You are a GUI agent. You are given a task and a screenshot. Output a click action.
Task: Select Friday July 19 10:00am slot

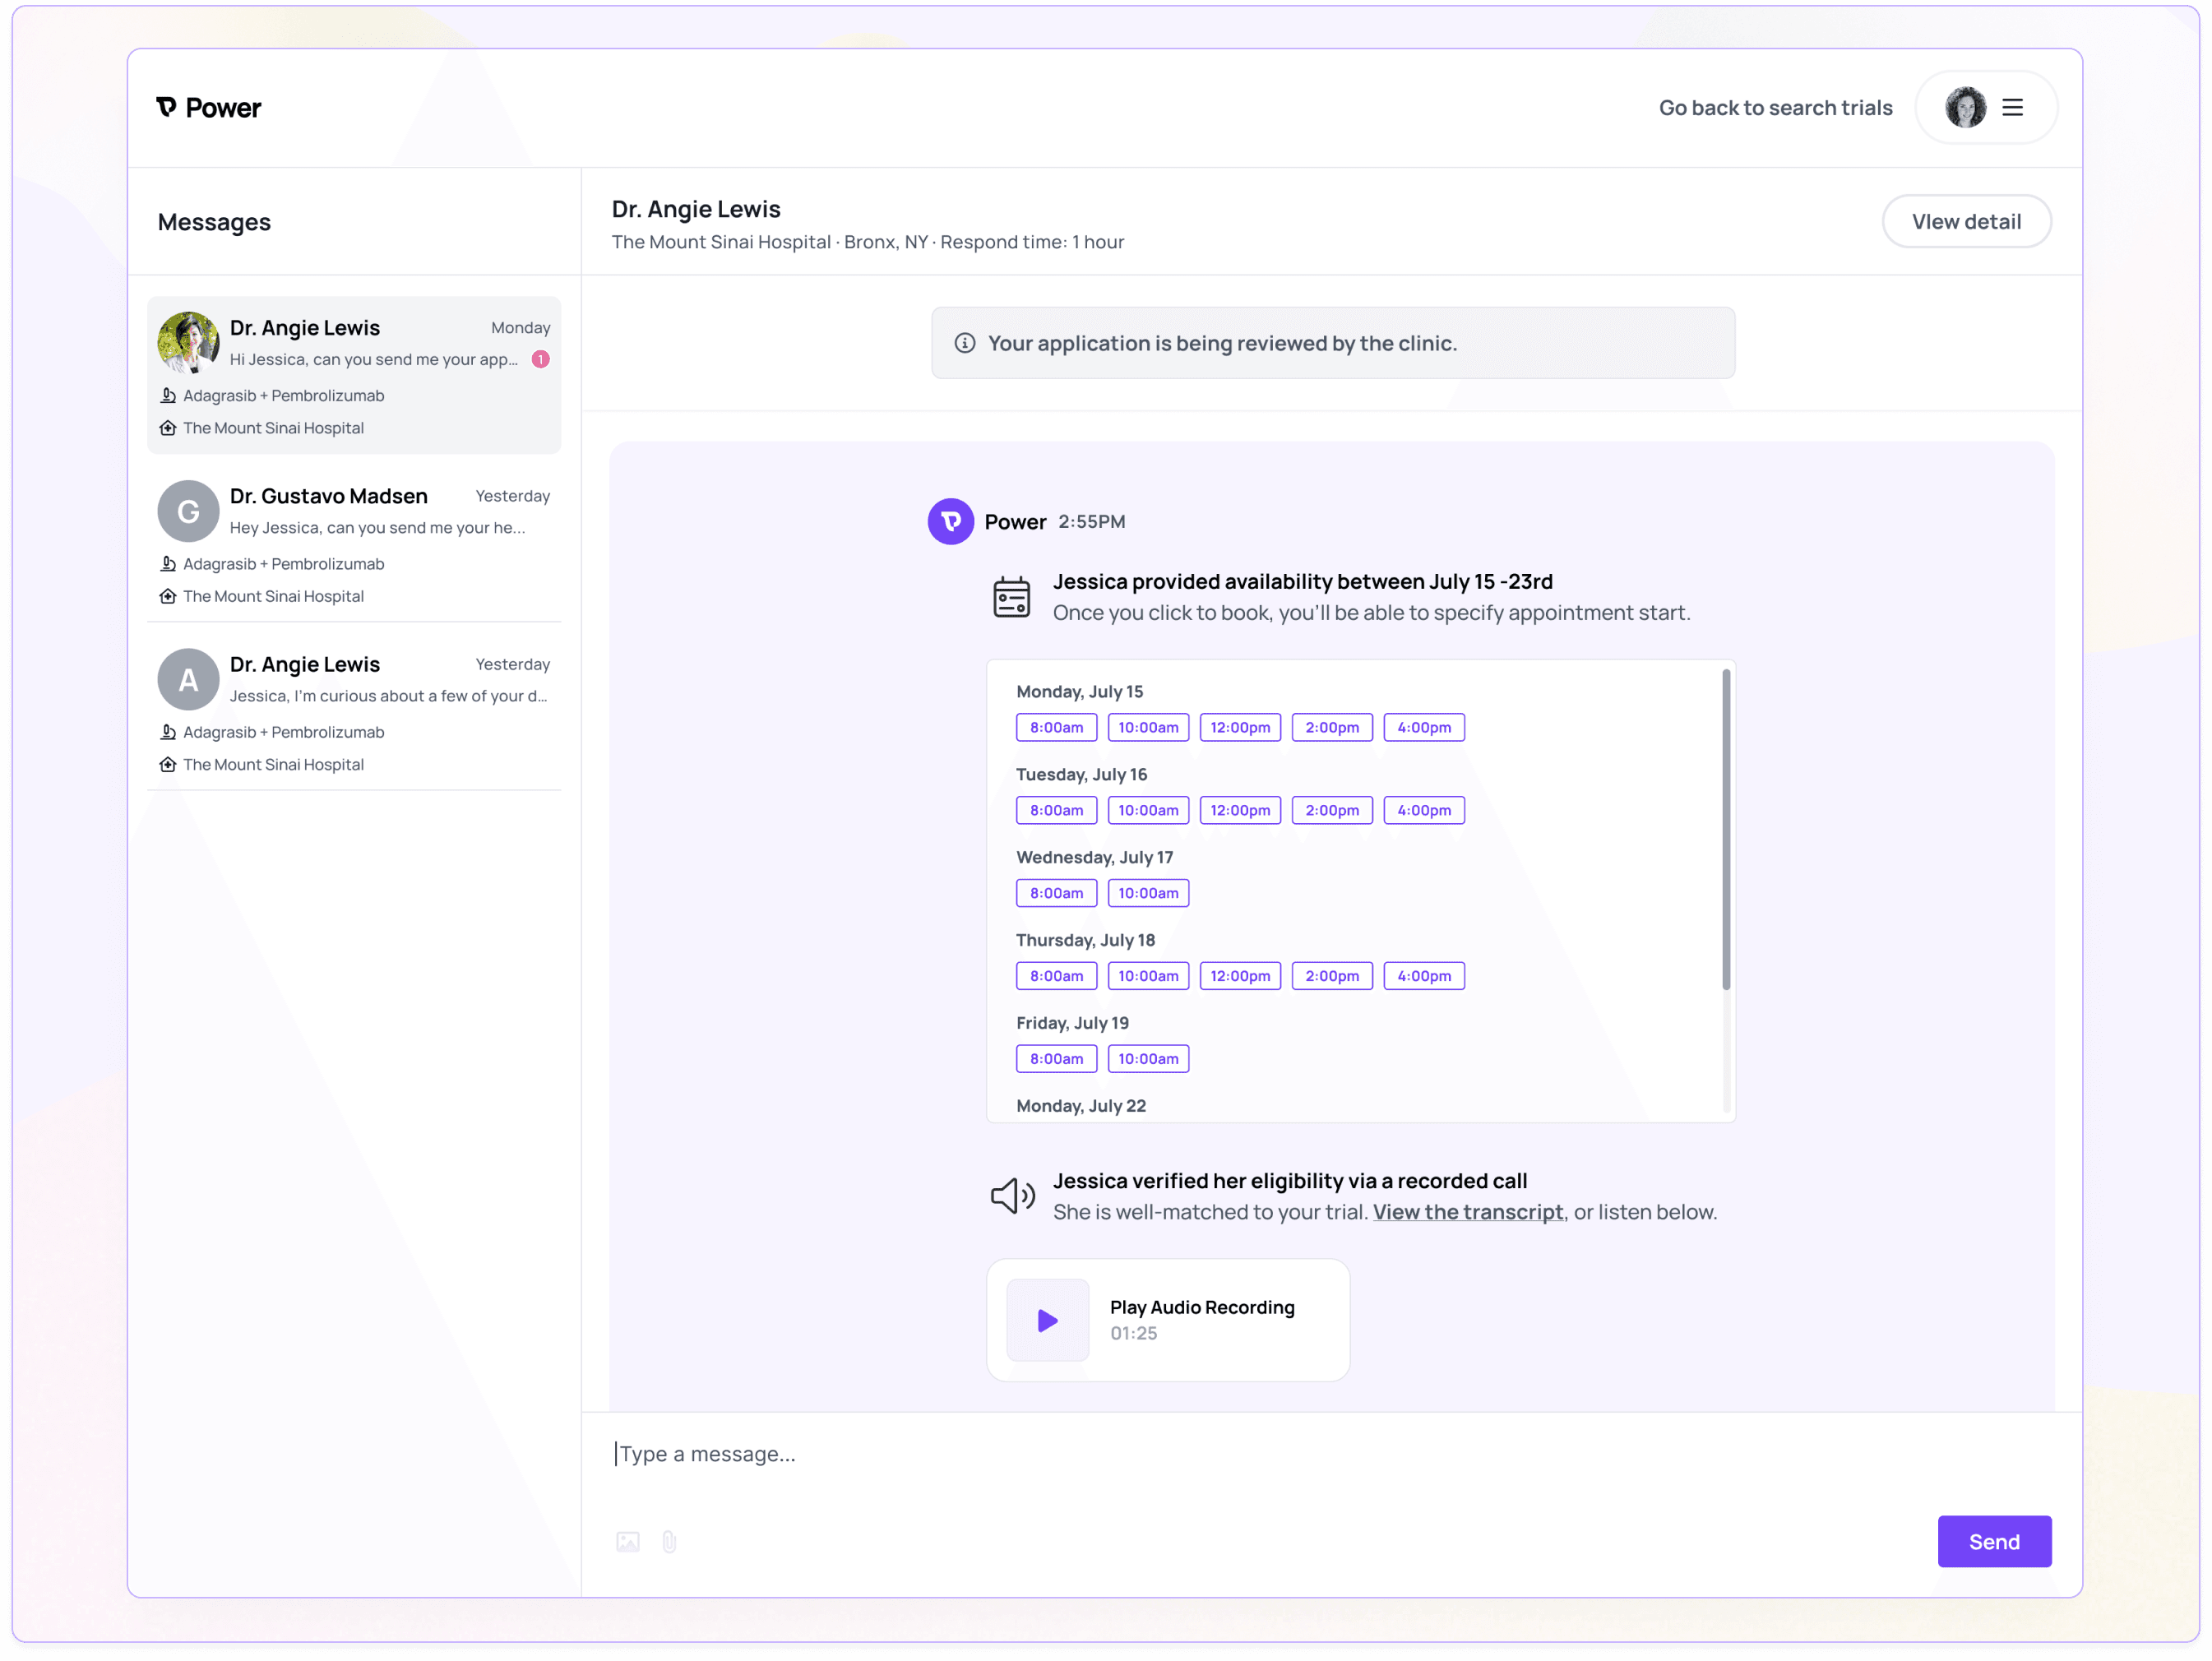click(1148, 1059)
